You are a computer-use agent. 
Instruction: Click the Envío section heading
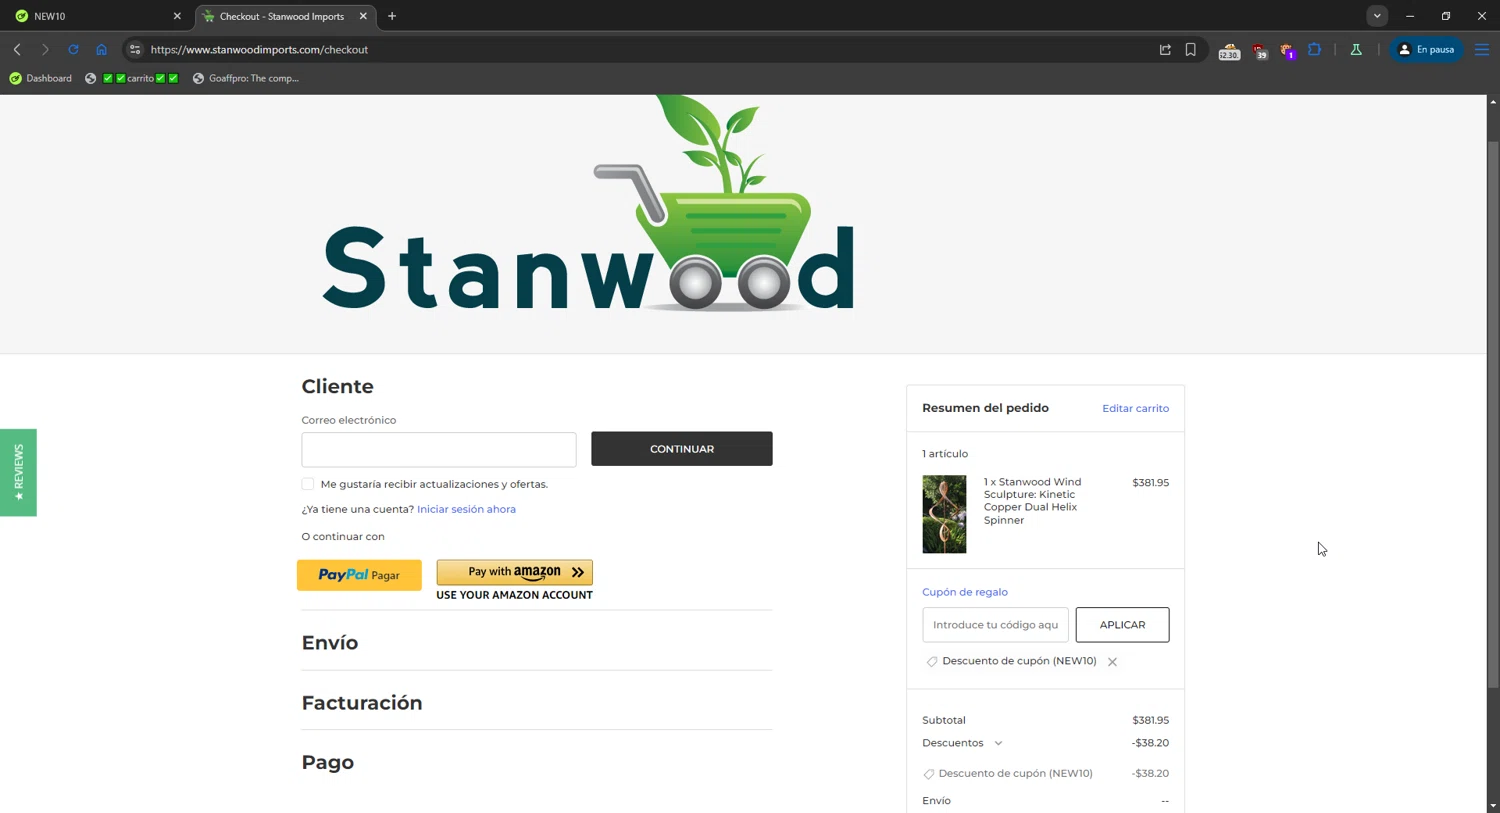[x=330, y=643]
